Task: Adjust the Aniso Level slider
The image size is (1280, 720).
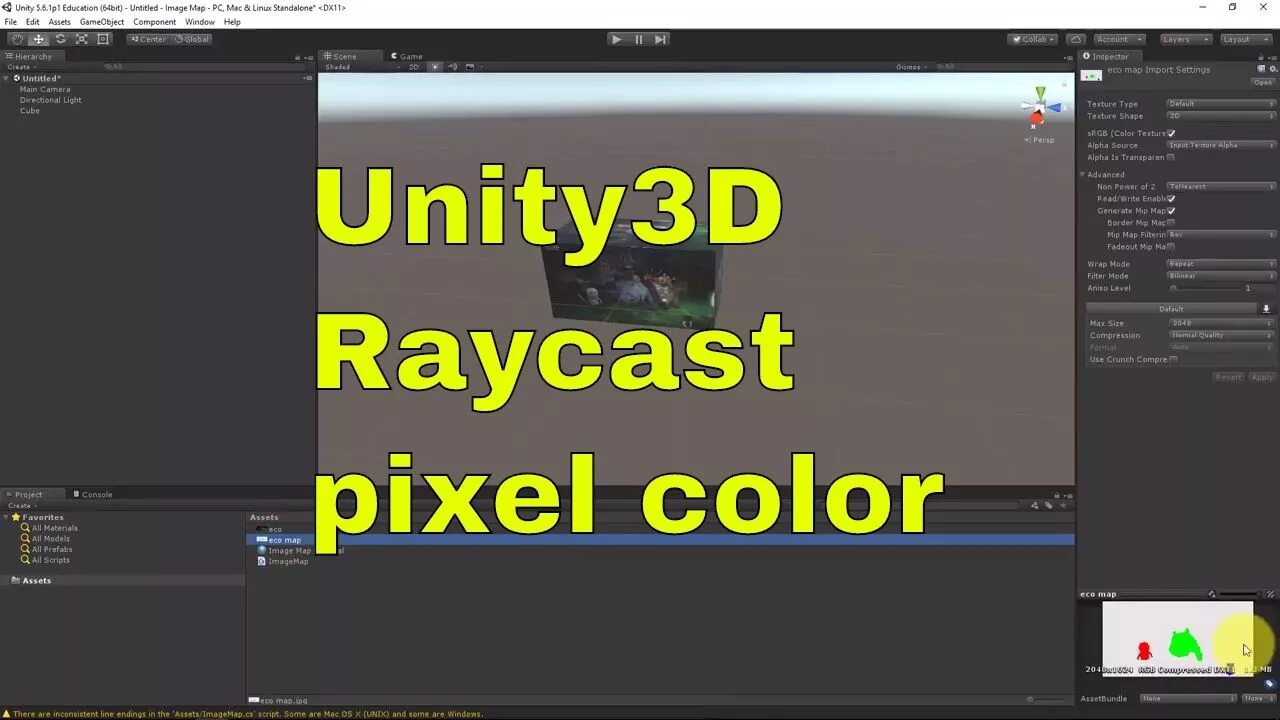Action: tap(1202, 288)
